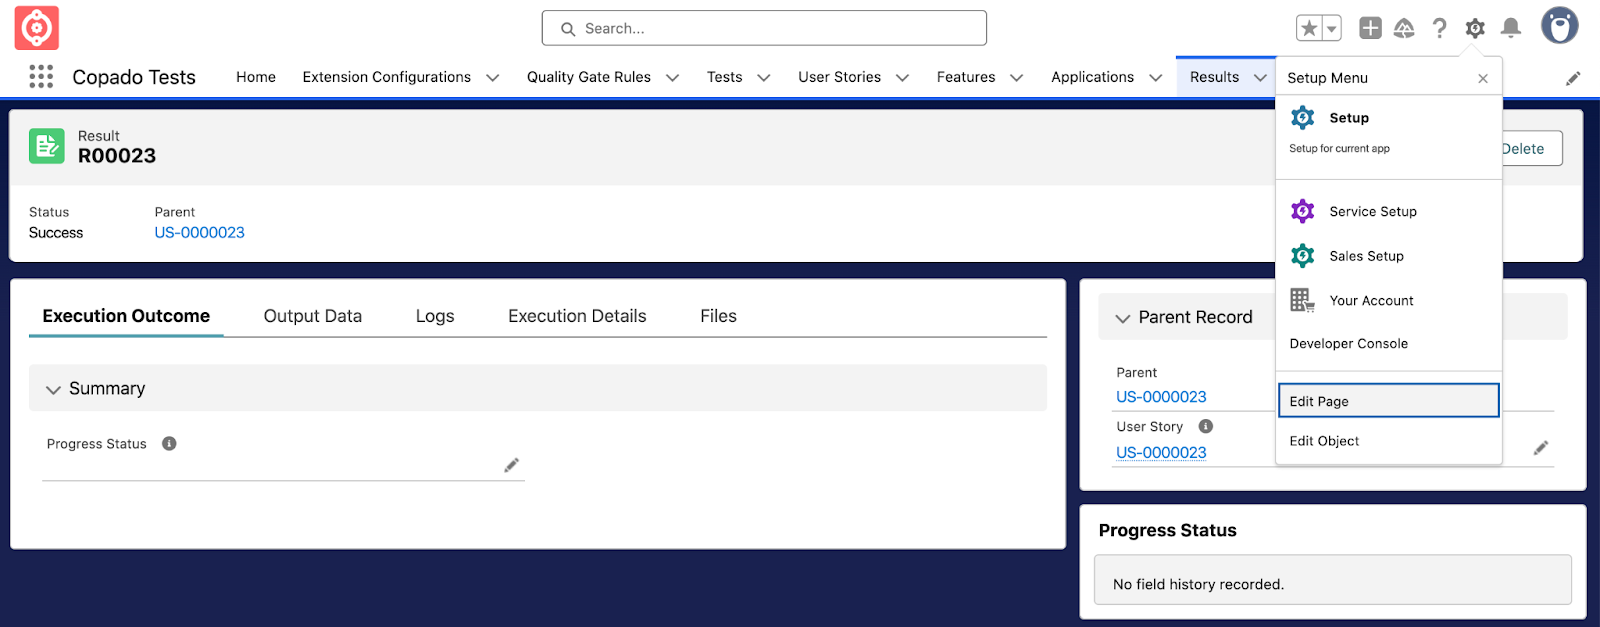Click the Copado Tests app name

134,77
